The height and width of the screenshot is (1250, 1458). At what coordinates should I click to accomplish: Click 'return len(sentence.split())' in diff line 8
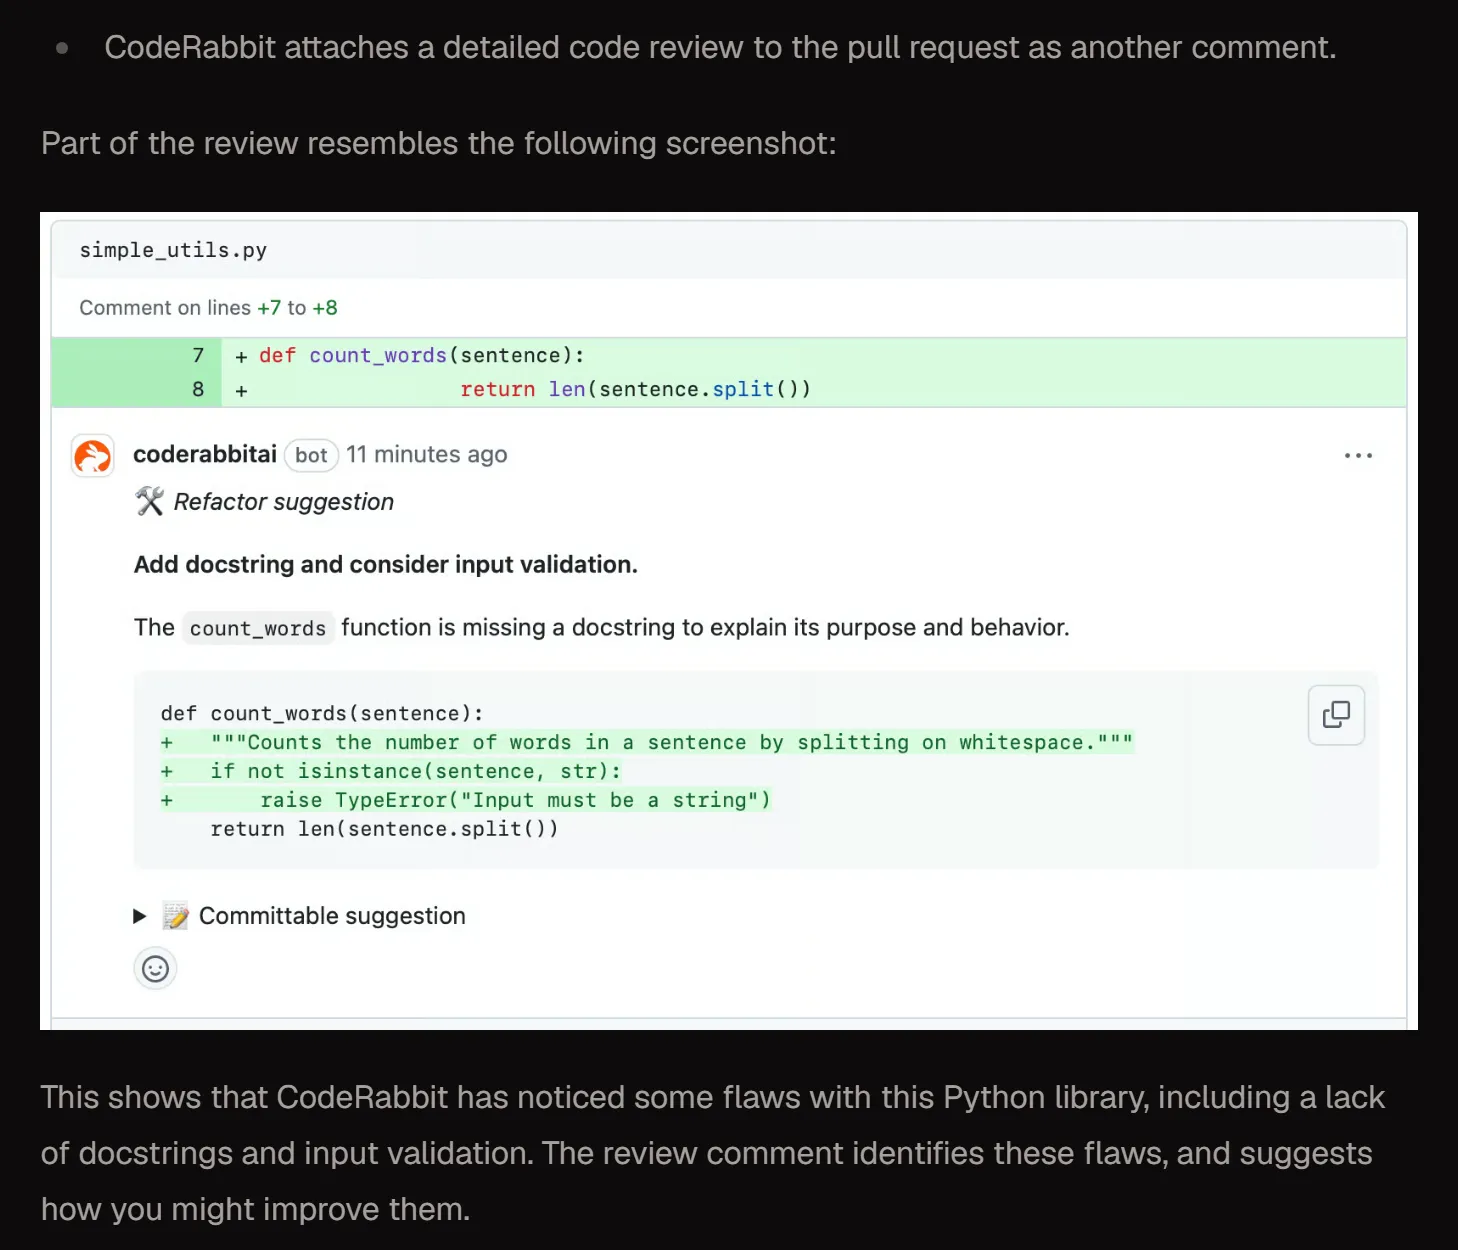636,390
